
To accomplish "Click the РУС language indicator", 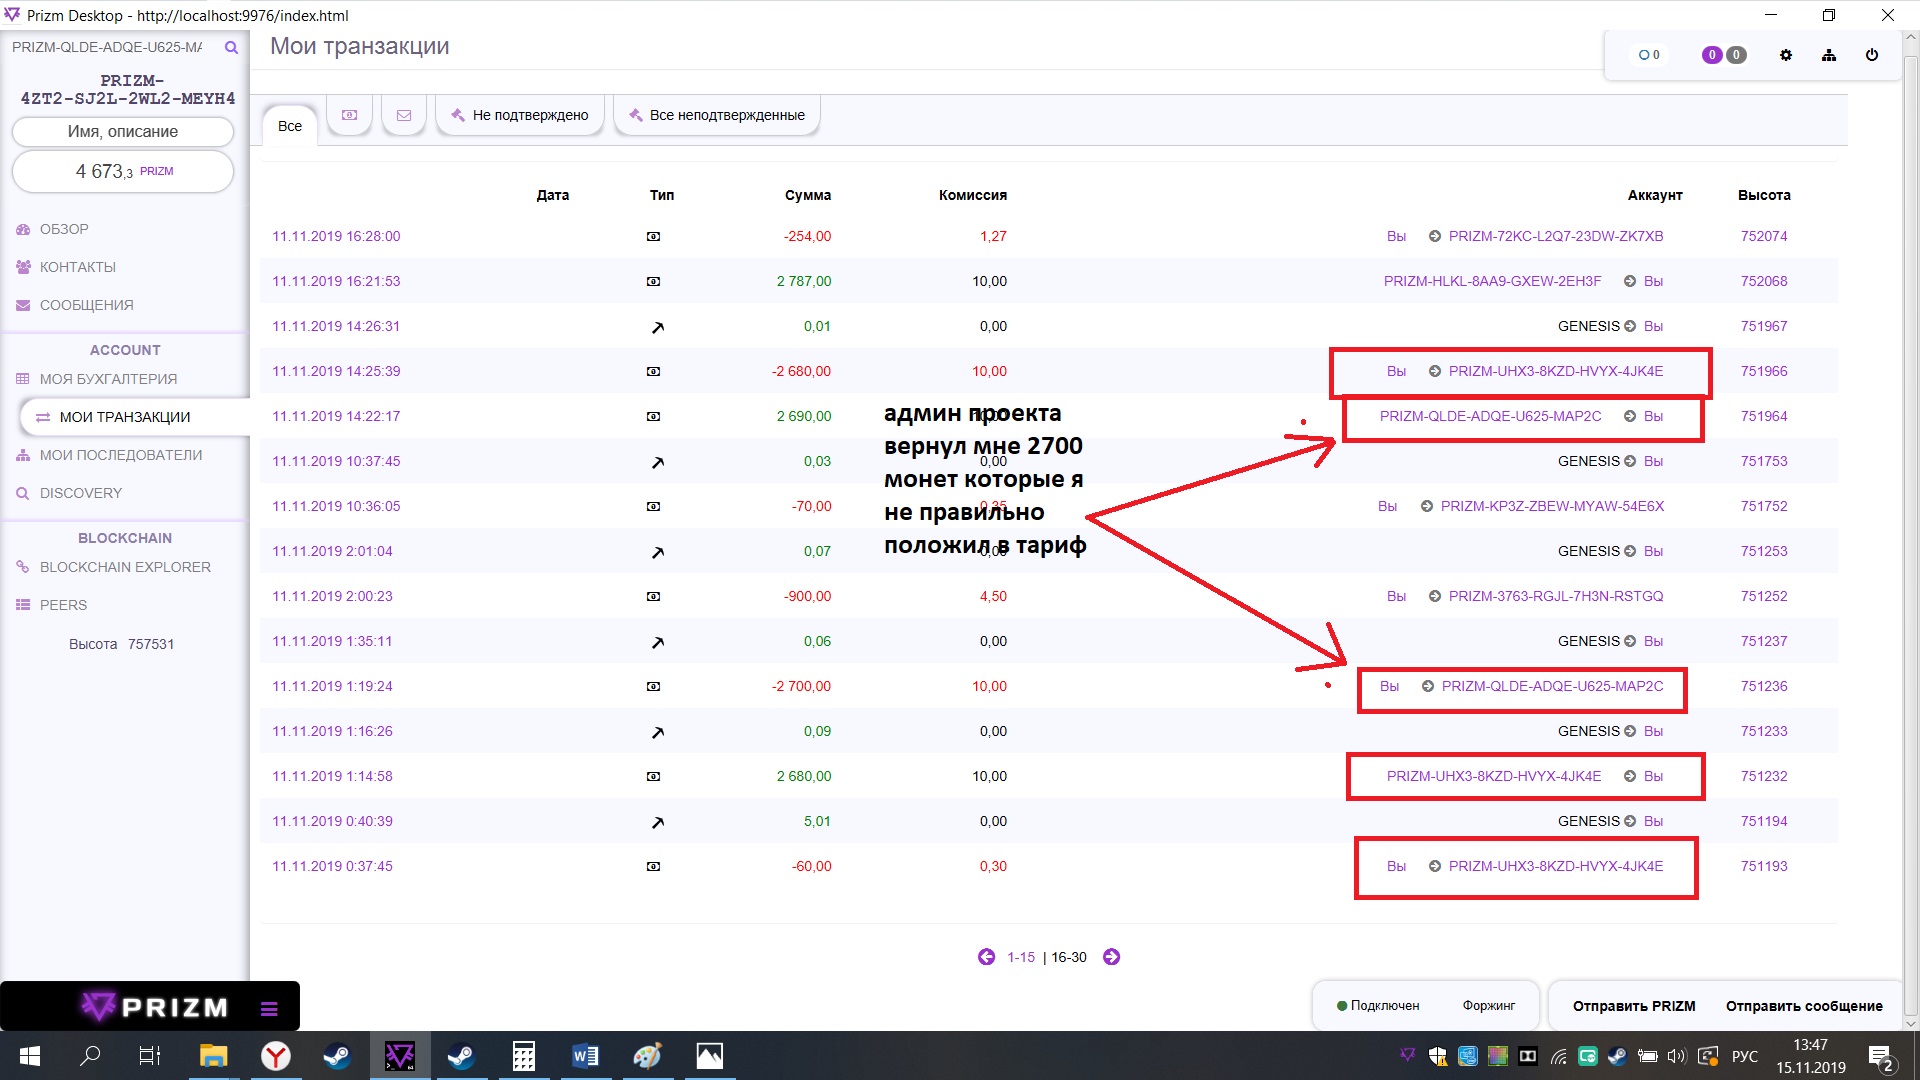I will [1744, 1056].
